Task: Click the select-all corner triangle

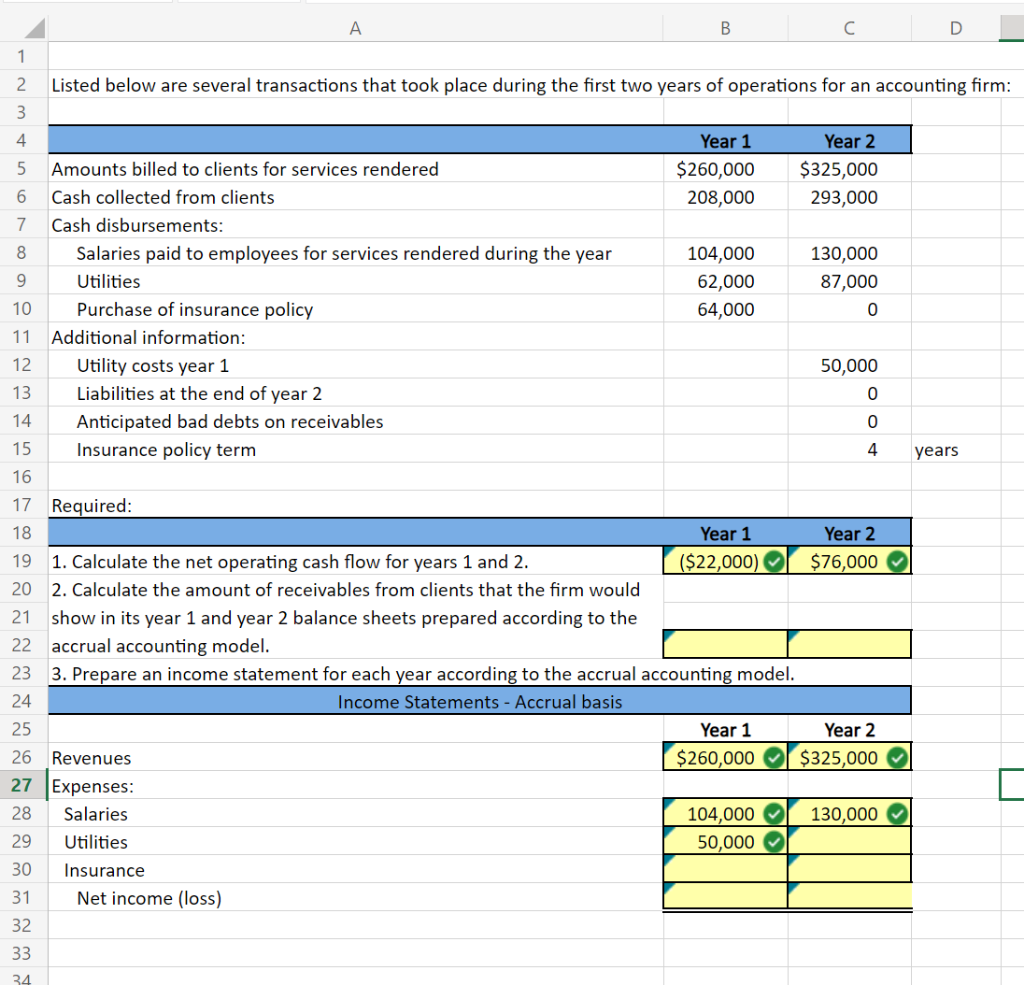Action: click(34, 29)
